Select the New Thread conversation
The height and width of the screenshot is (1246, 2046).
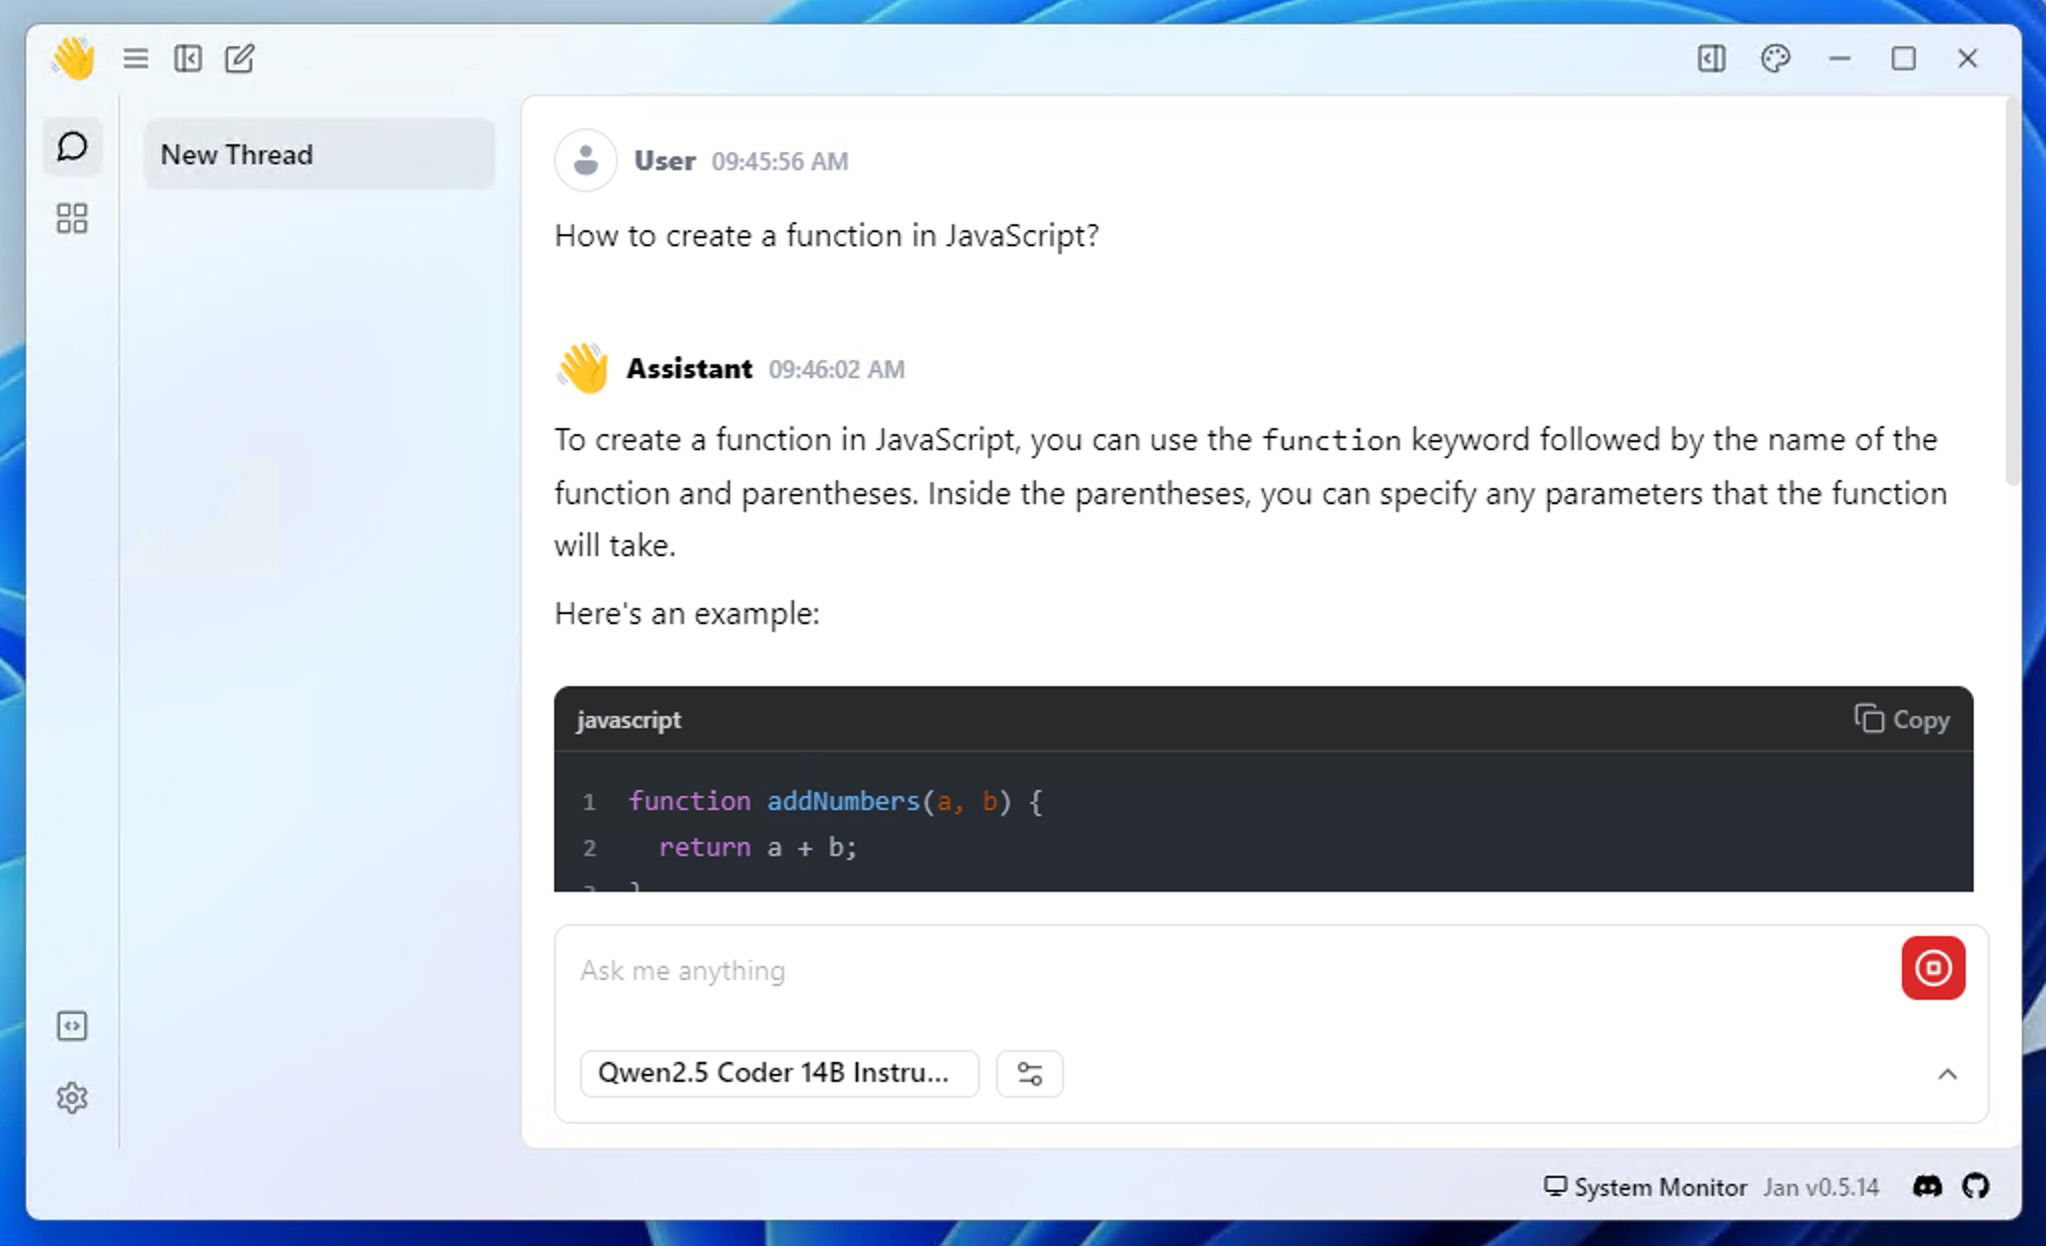(x=320, y=154)
